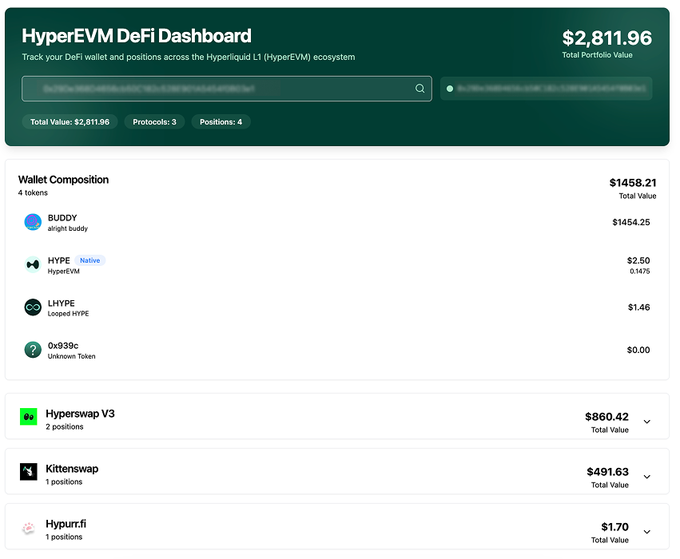Select the 0x939c unknown token name
This screenshot has width=680, height=559.
pyautogui.click(x=63, y=346)
